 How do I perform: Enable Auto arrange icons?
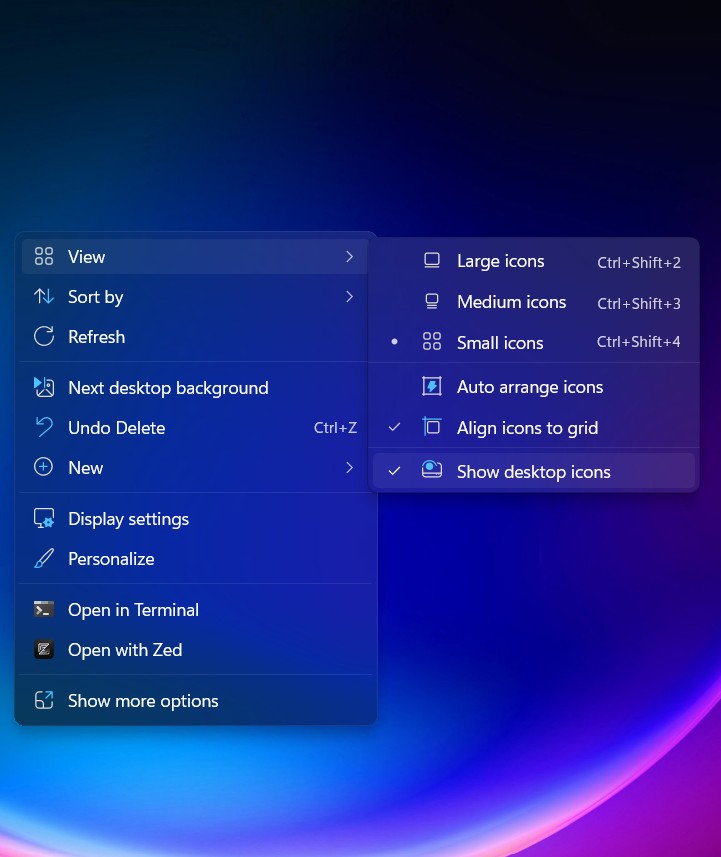(534, 387)
